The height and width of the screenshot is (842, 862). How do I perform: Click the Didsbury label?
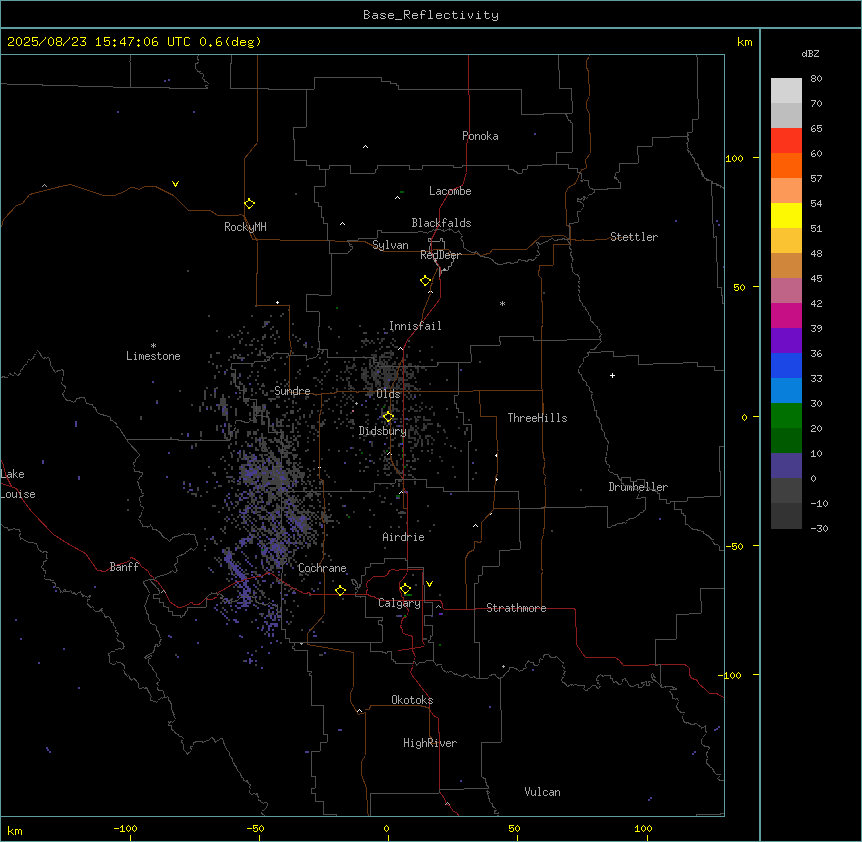383,431
